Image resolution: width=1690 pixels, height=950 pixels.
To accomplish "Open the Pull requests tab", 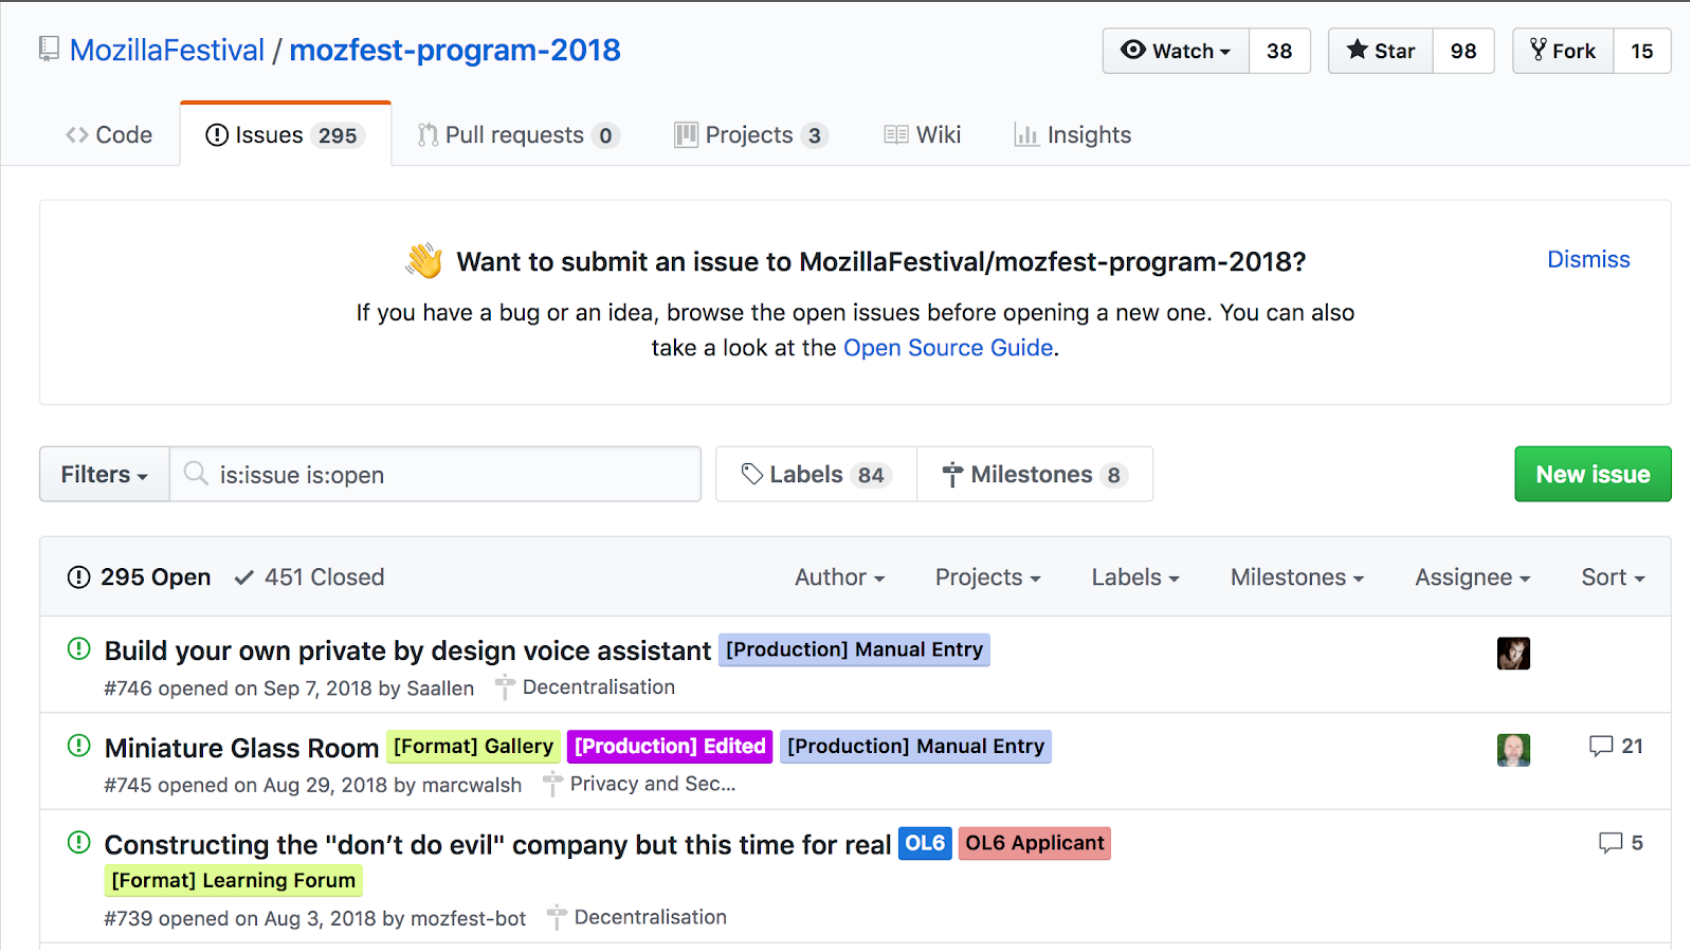I will tap(518, 135).
